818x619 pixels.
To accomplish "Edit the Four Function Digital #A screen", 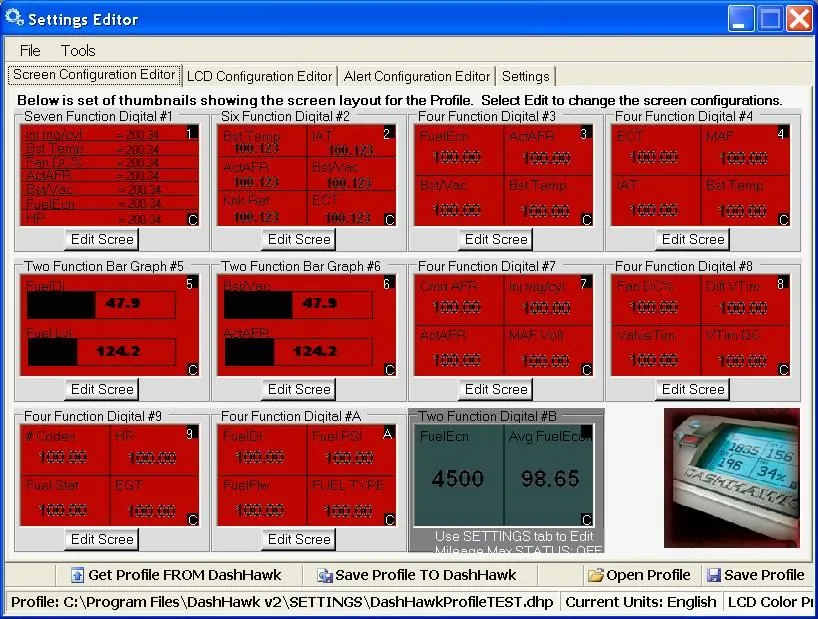I will tap(299, 539).
